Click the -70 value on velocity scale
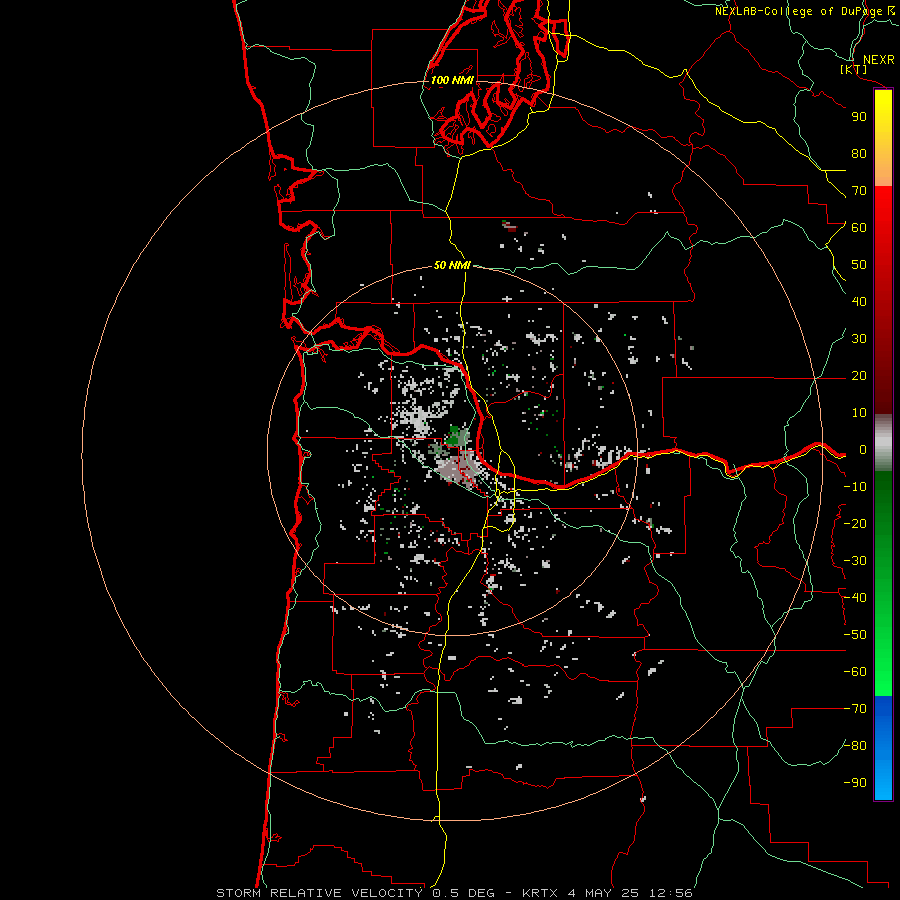This screenshot has width=900, height=900. tap(855, 709)
